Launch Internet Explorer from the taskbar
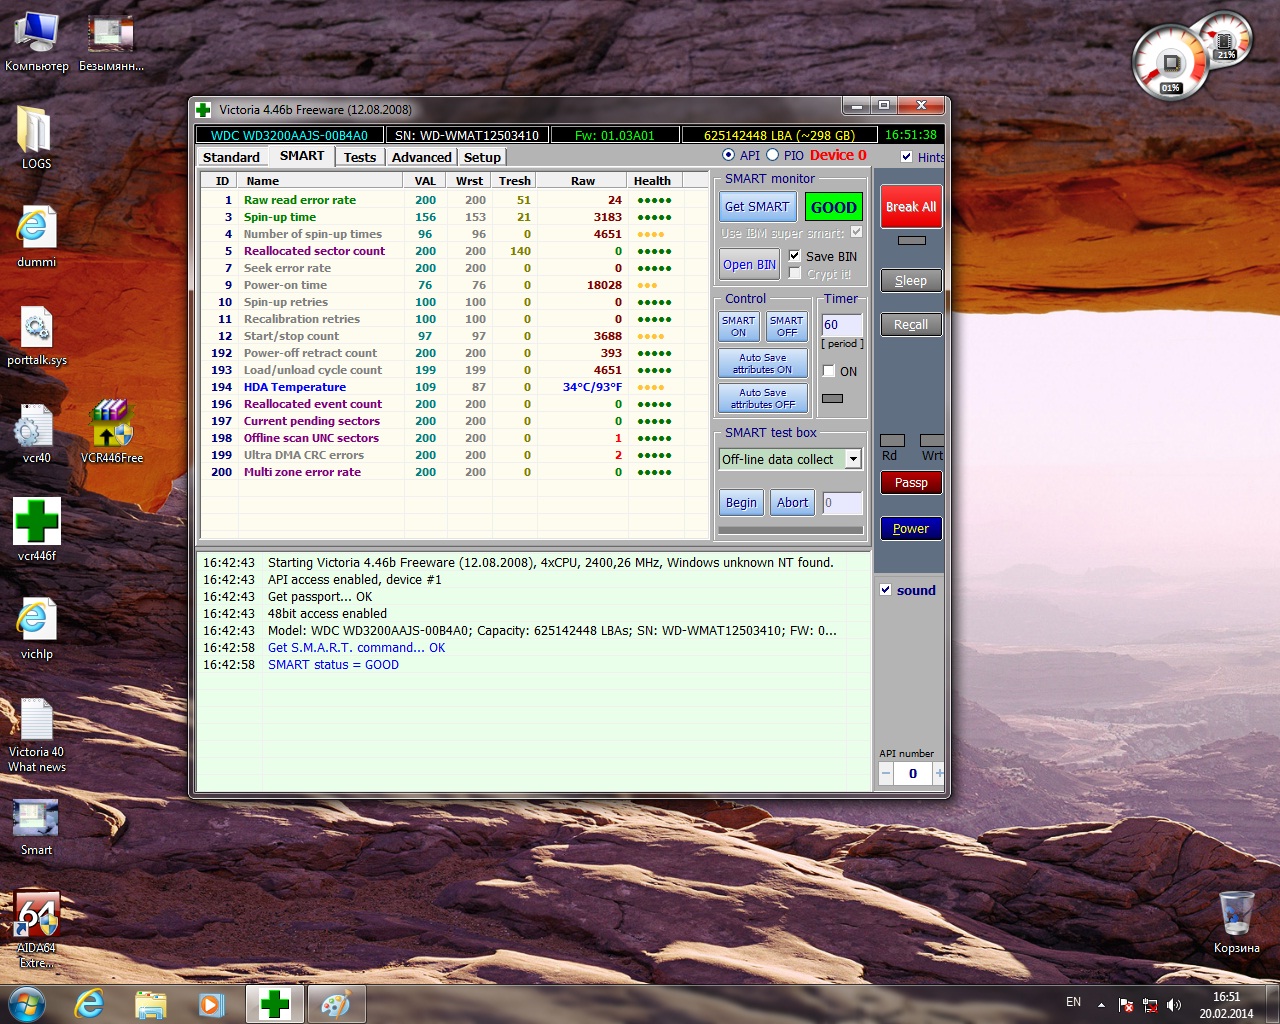1280x1024 pixels. pos(89,1004)
